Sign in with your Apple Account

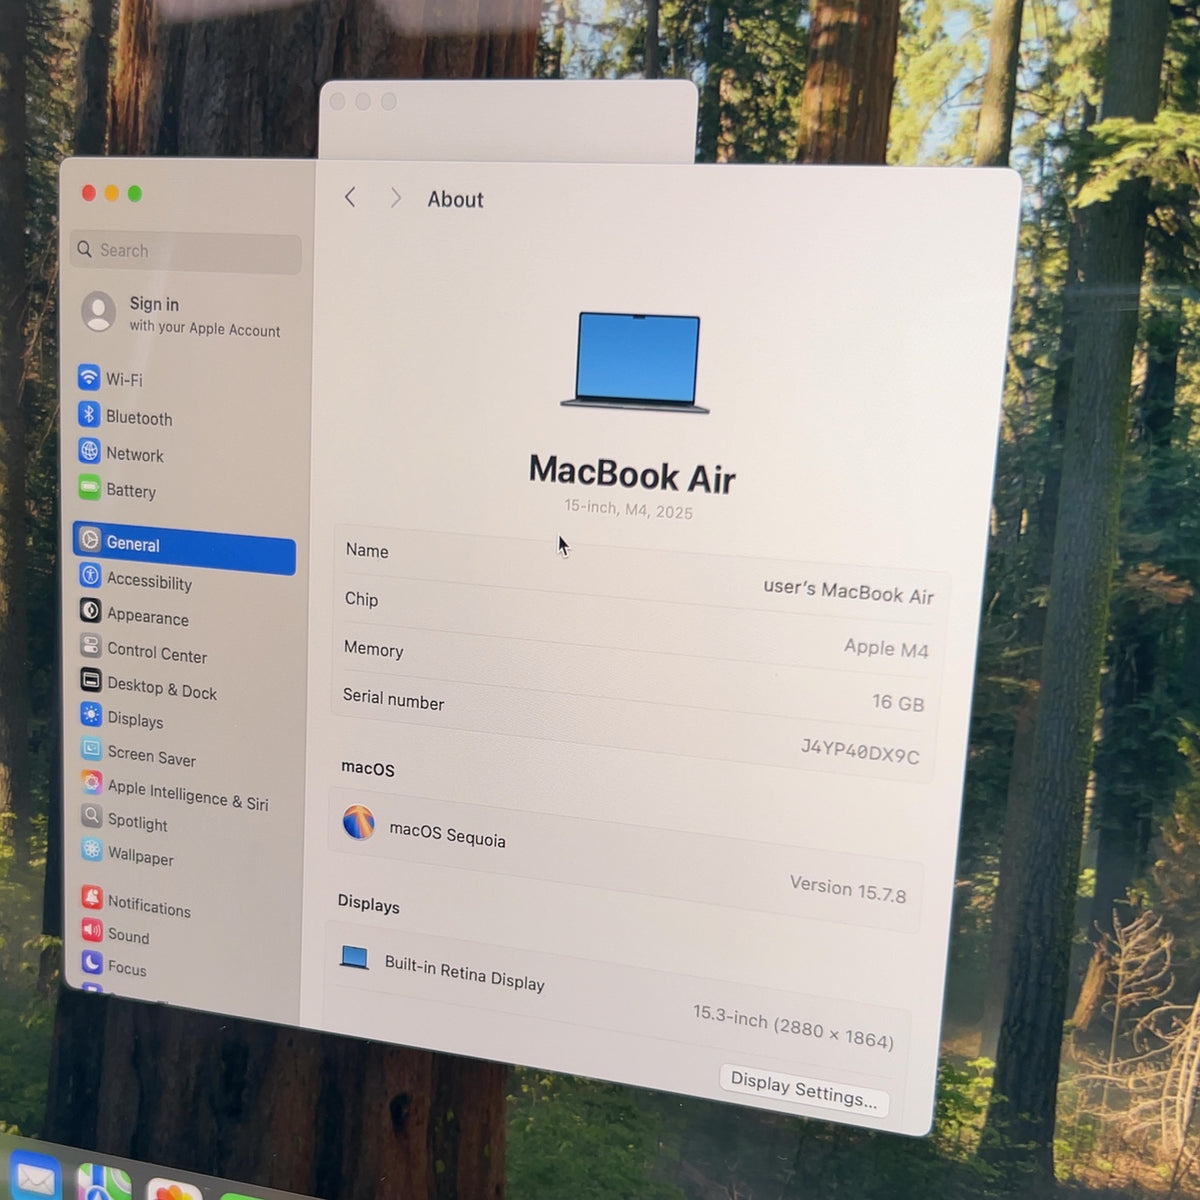(181, 315)
